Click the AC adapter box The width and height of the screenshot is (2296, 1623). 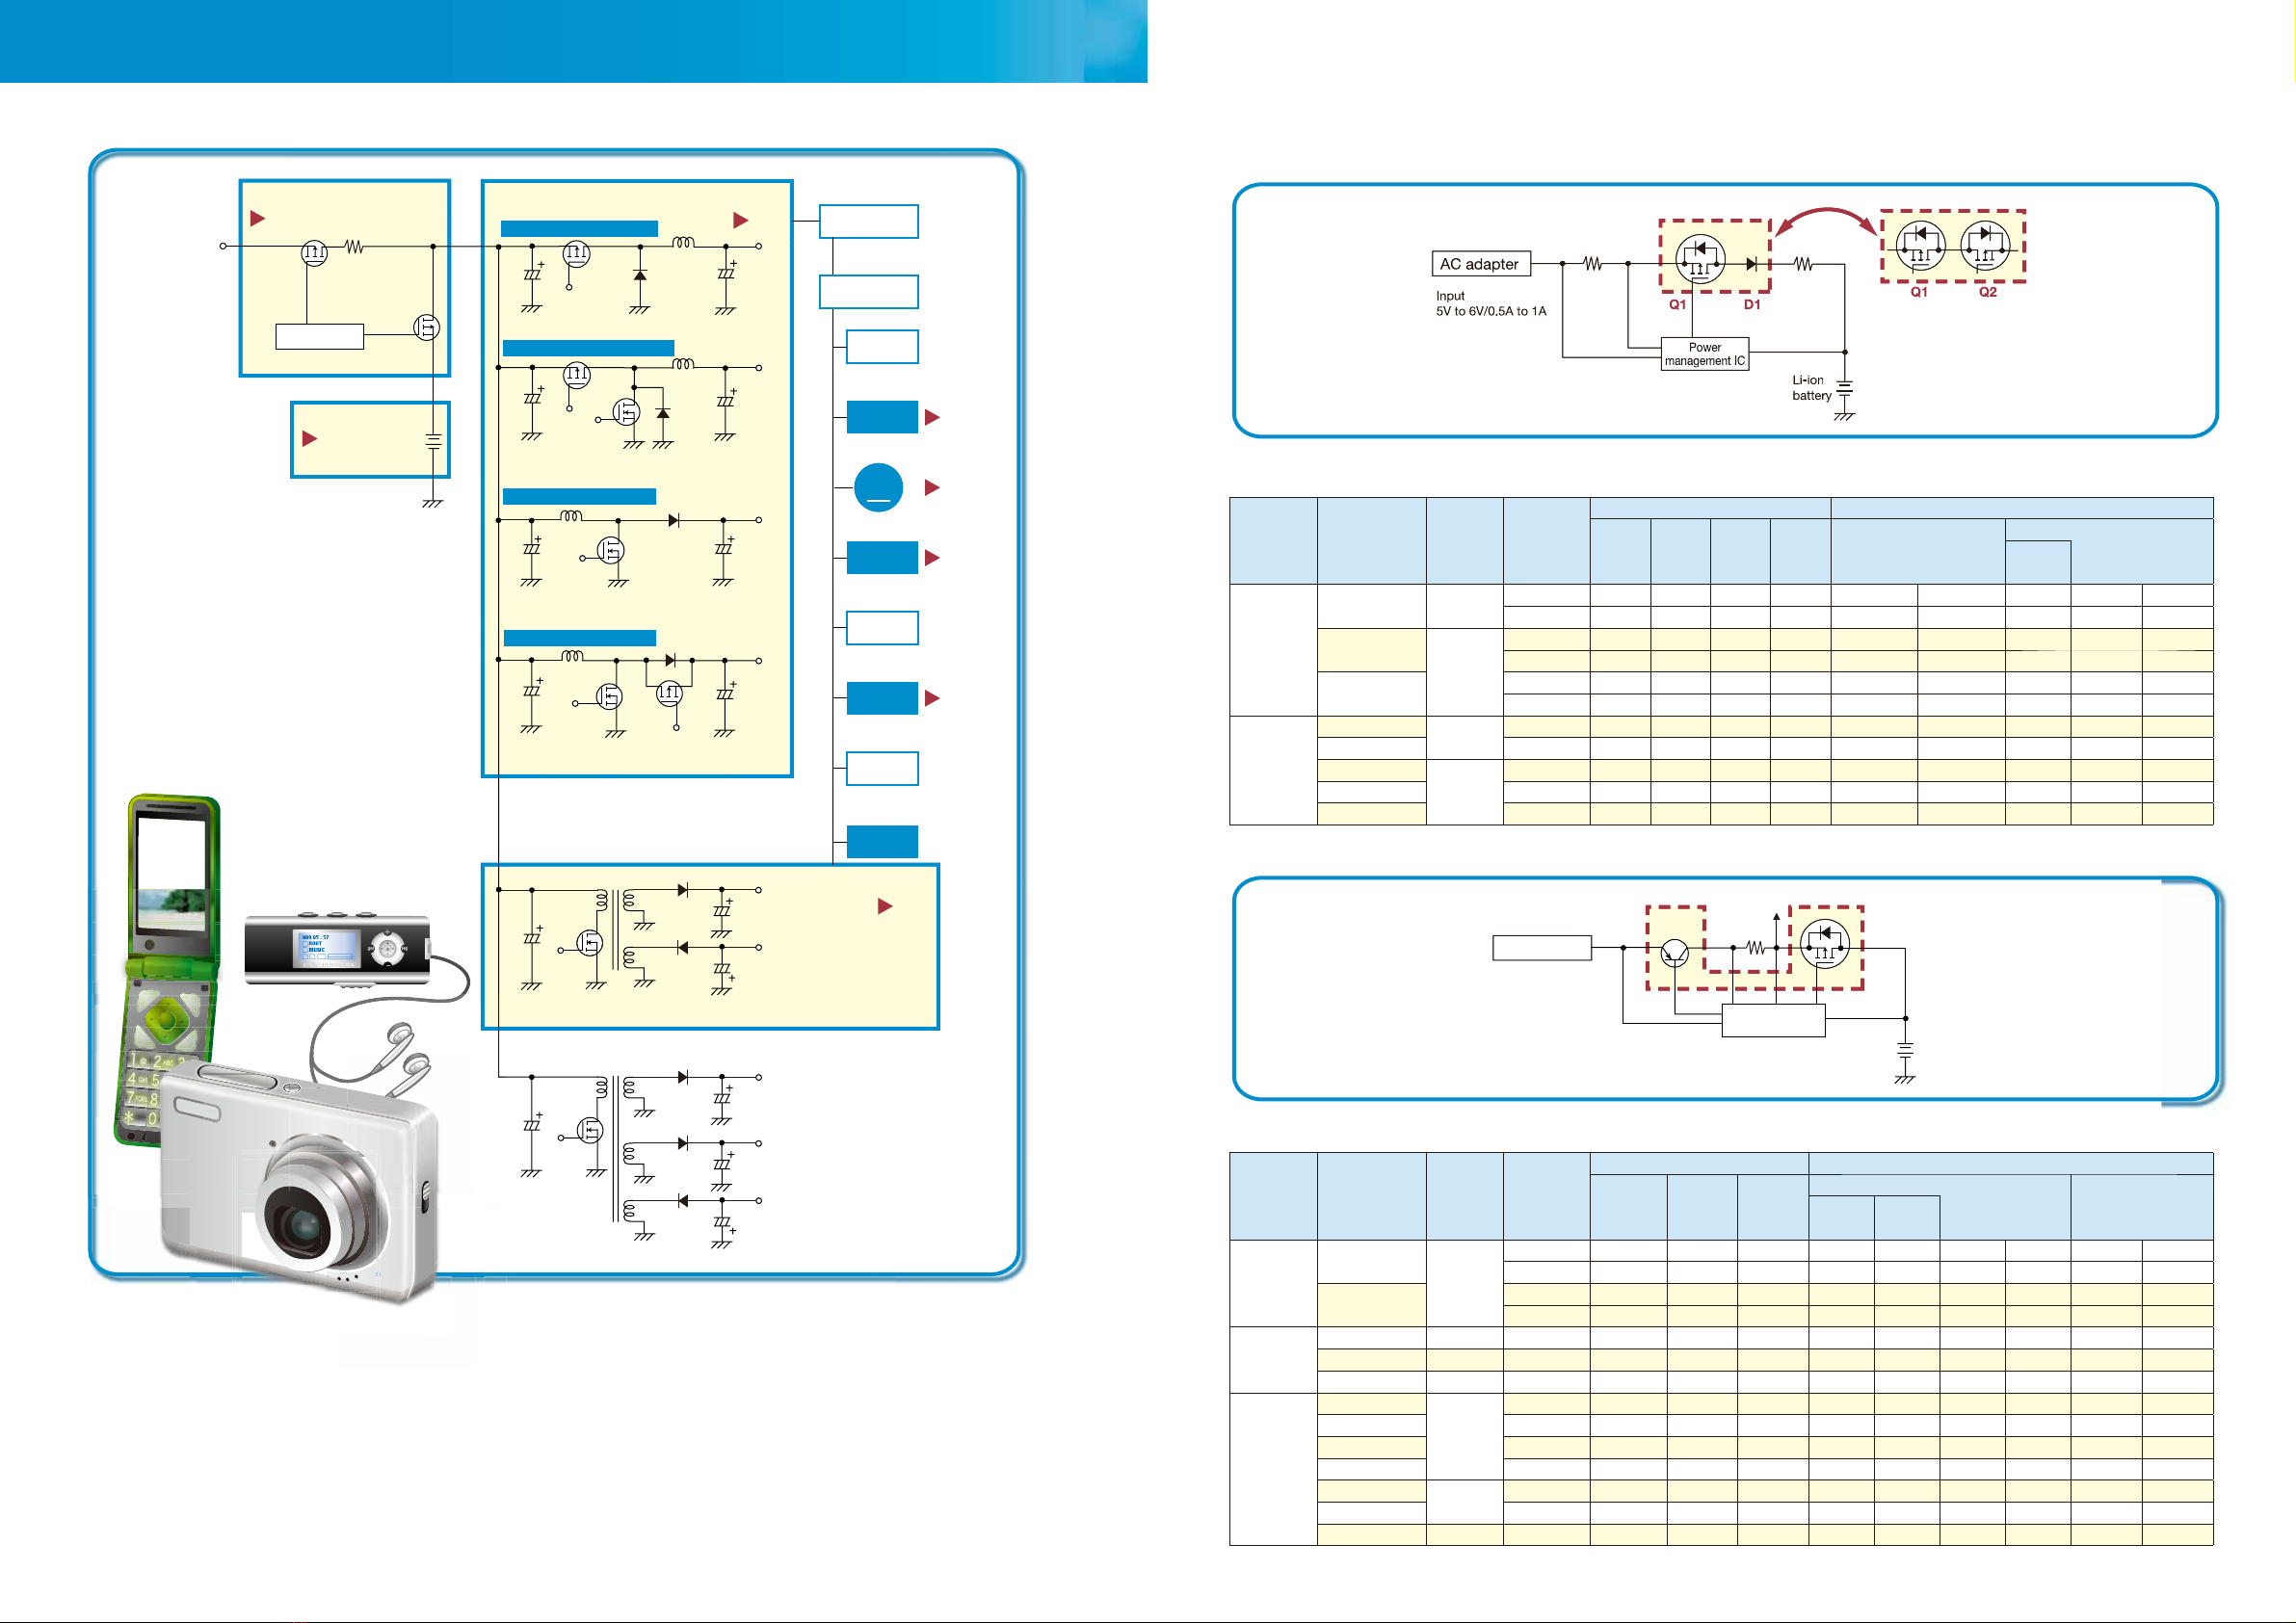[1480, 264]
